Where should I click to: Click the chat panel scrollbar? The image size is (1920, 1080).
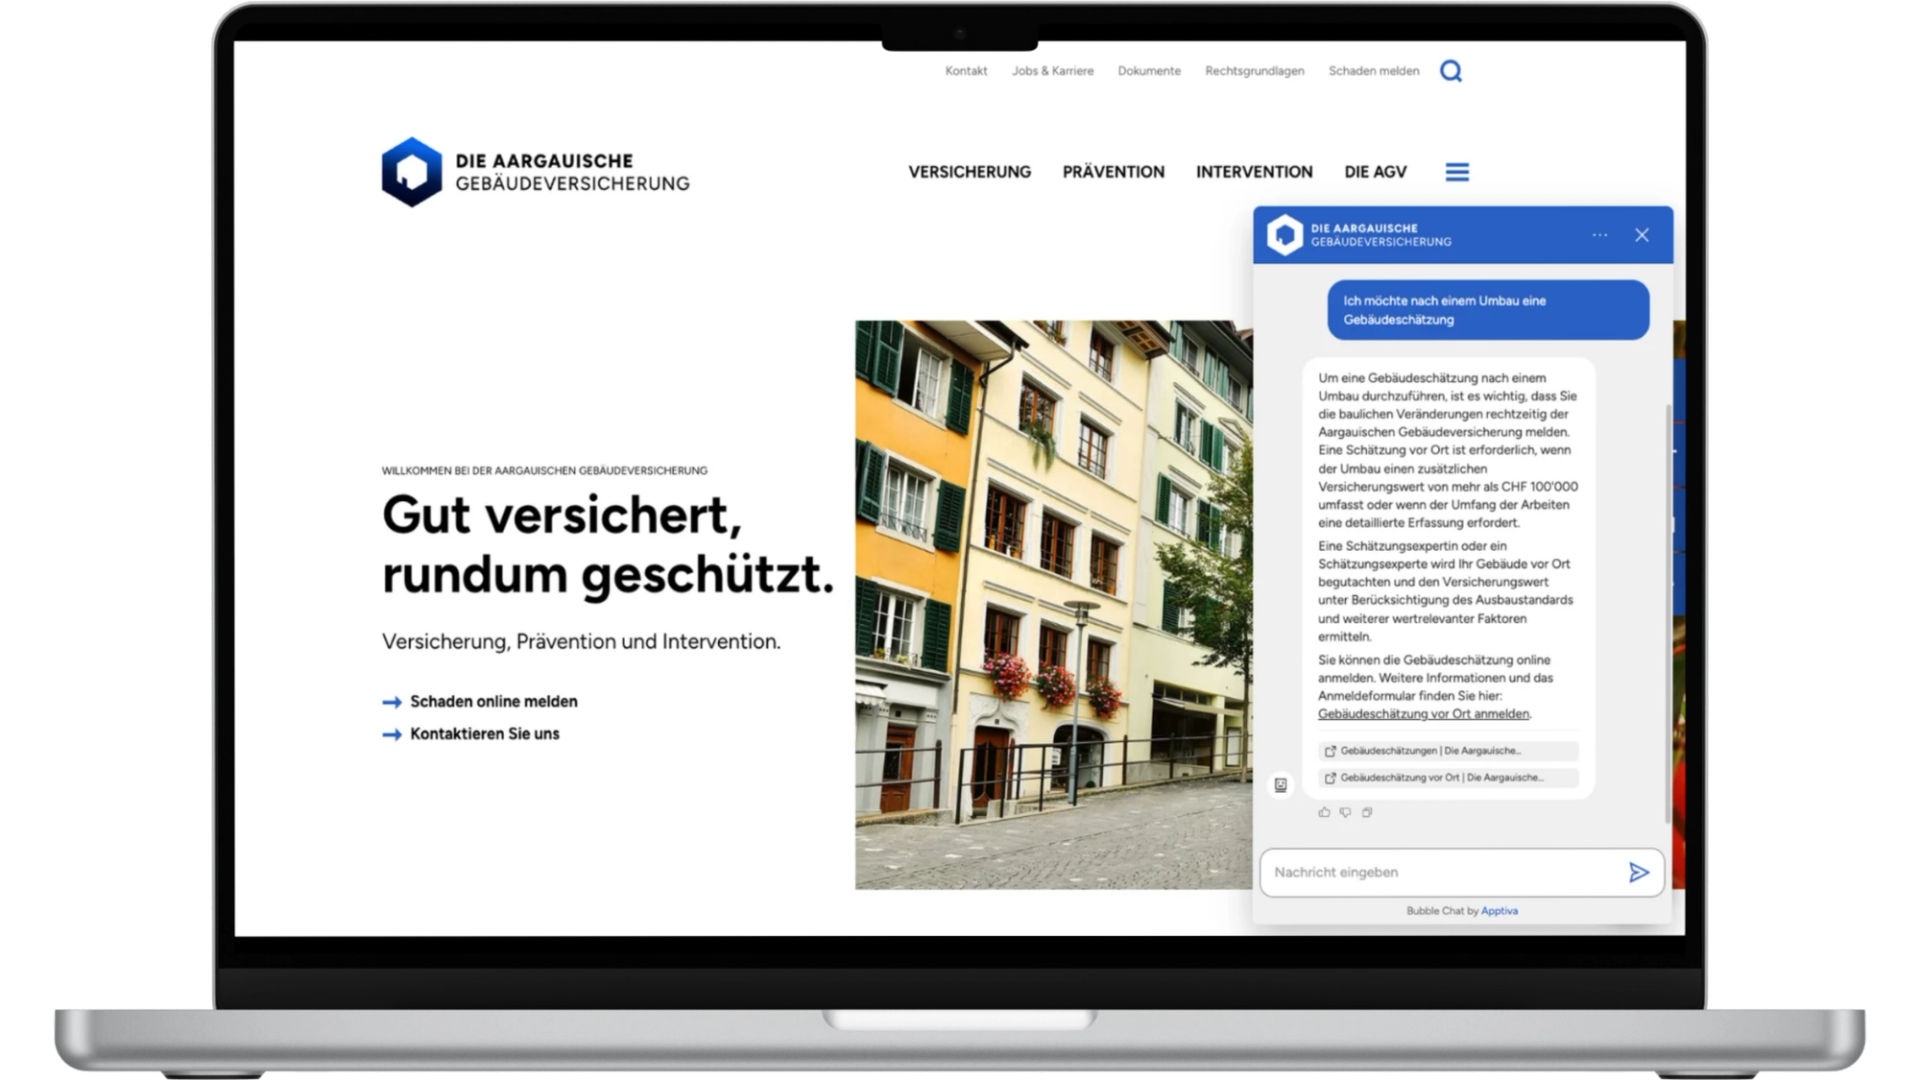tap(1668, 614)
